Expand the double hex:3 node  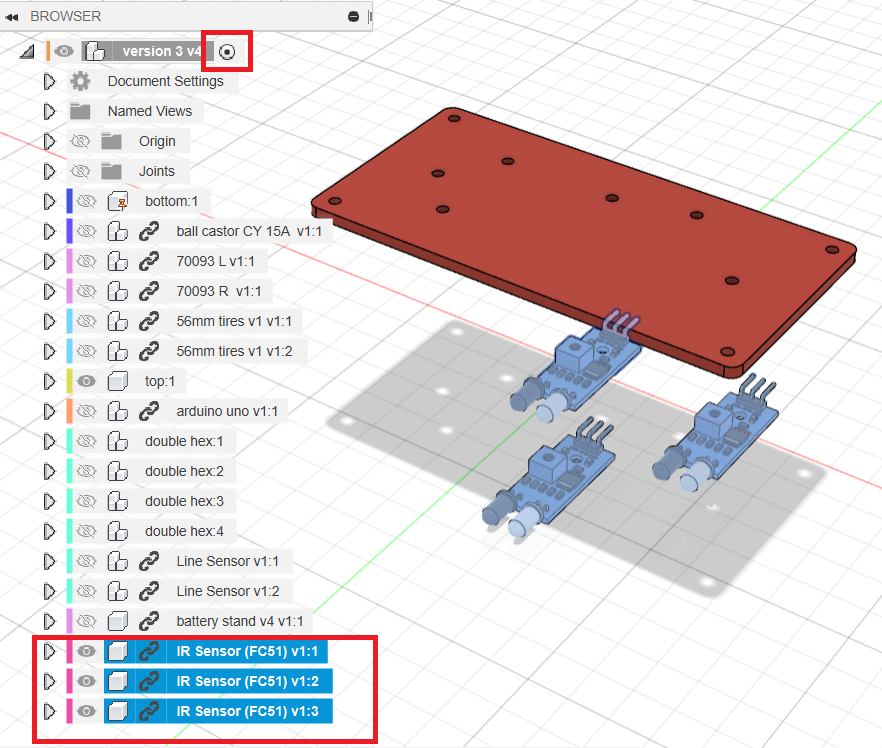click(x=48, y=500)
